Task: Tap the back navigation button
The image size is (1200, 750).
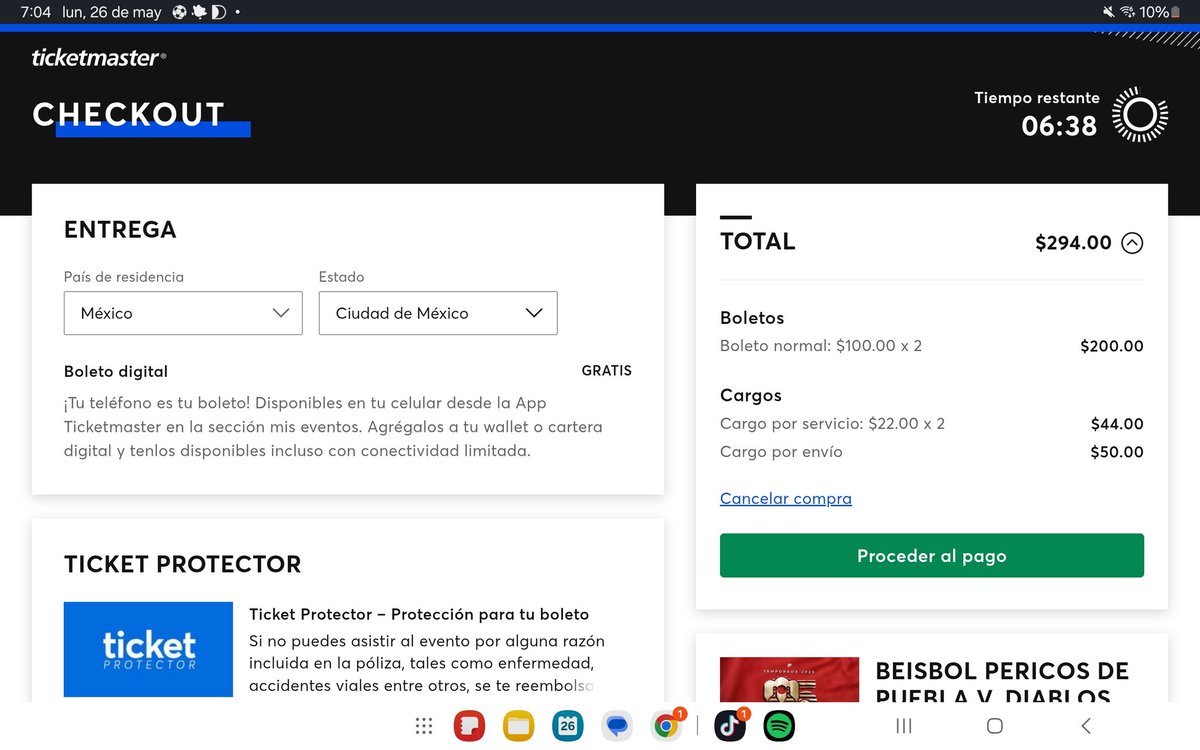Action: (1086, 726)
